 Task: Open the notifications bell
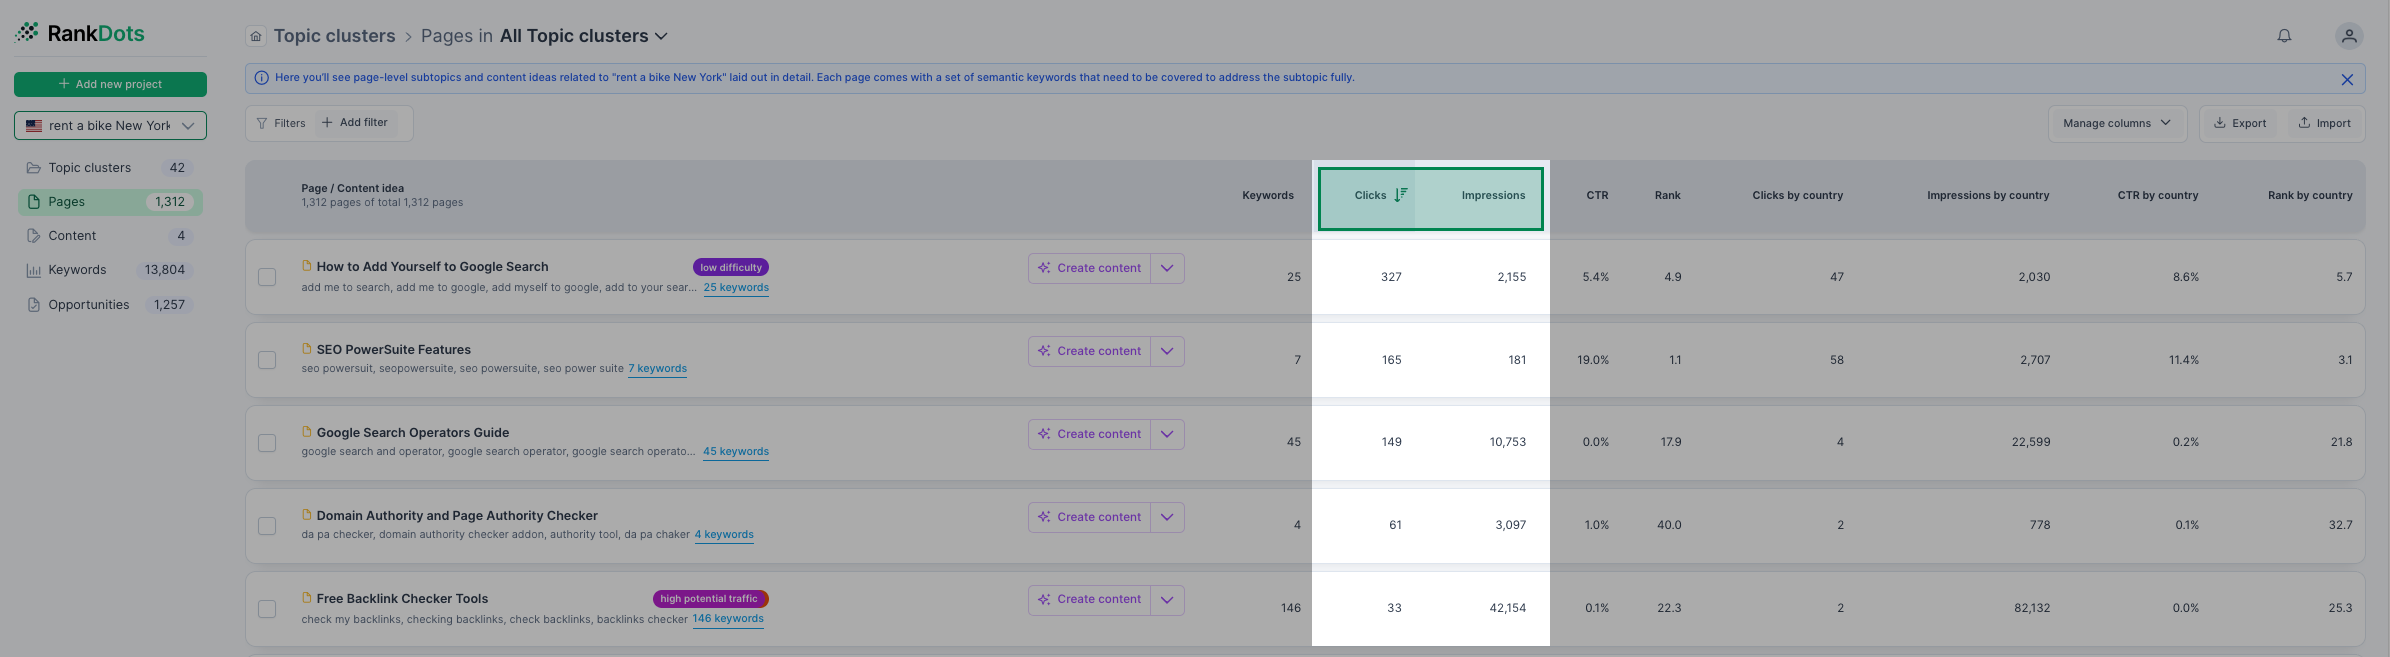coord(2284,36)
